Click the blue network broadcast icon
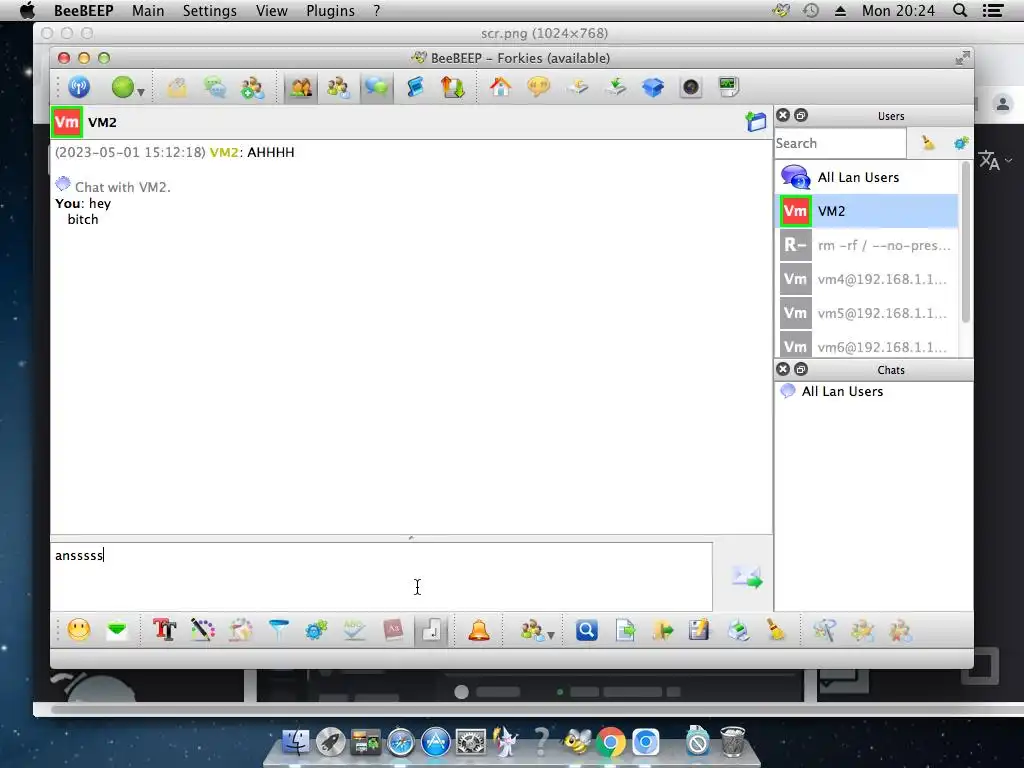The image size is (1024, 768). pos(79,87)
